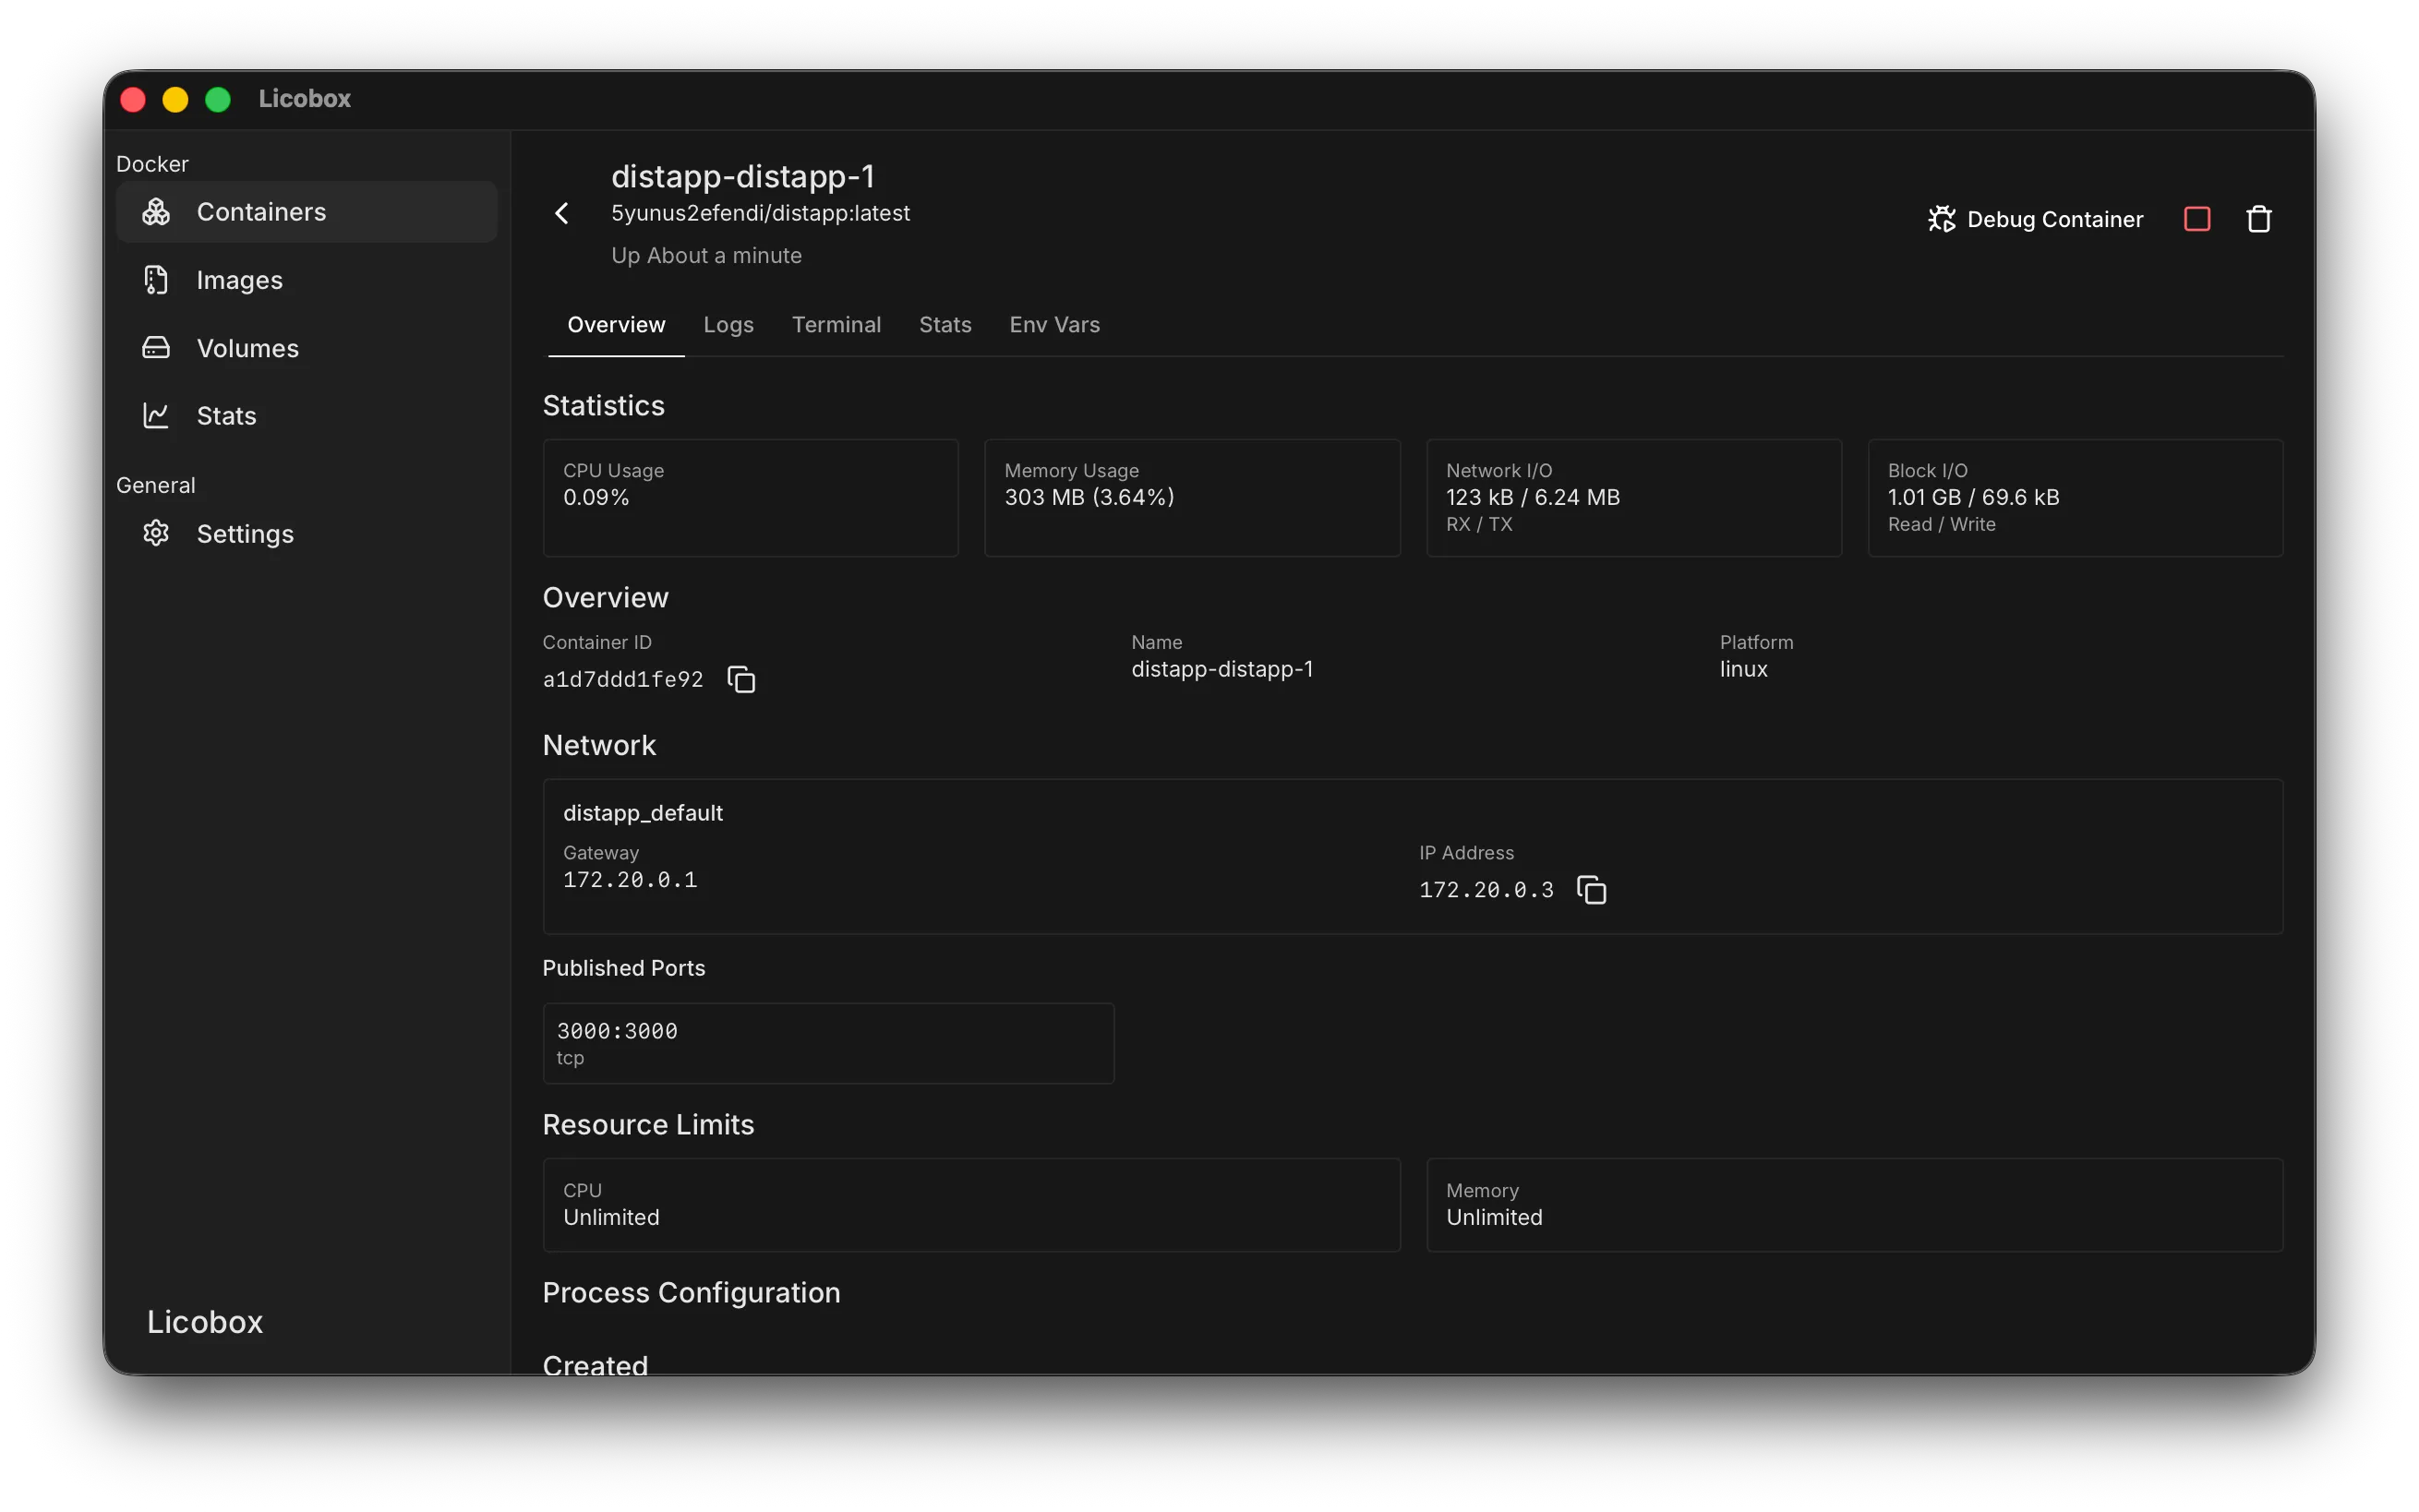Delete container using the trash icon
The height and width of the screenshot is (1512, 2419).
[x=2259, y=219]
